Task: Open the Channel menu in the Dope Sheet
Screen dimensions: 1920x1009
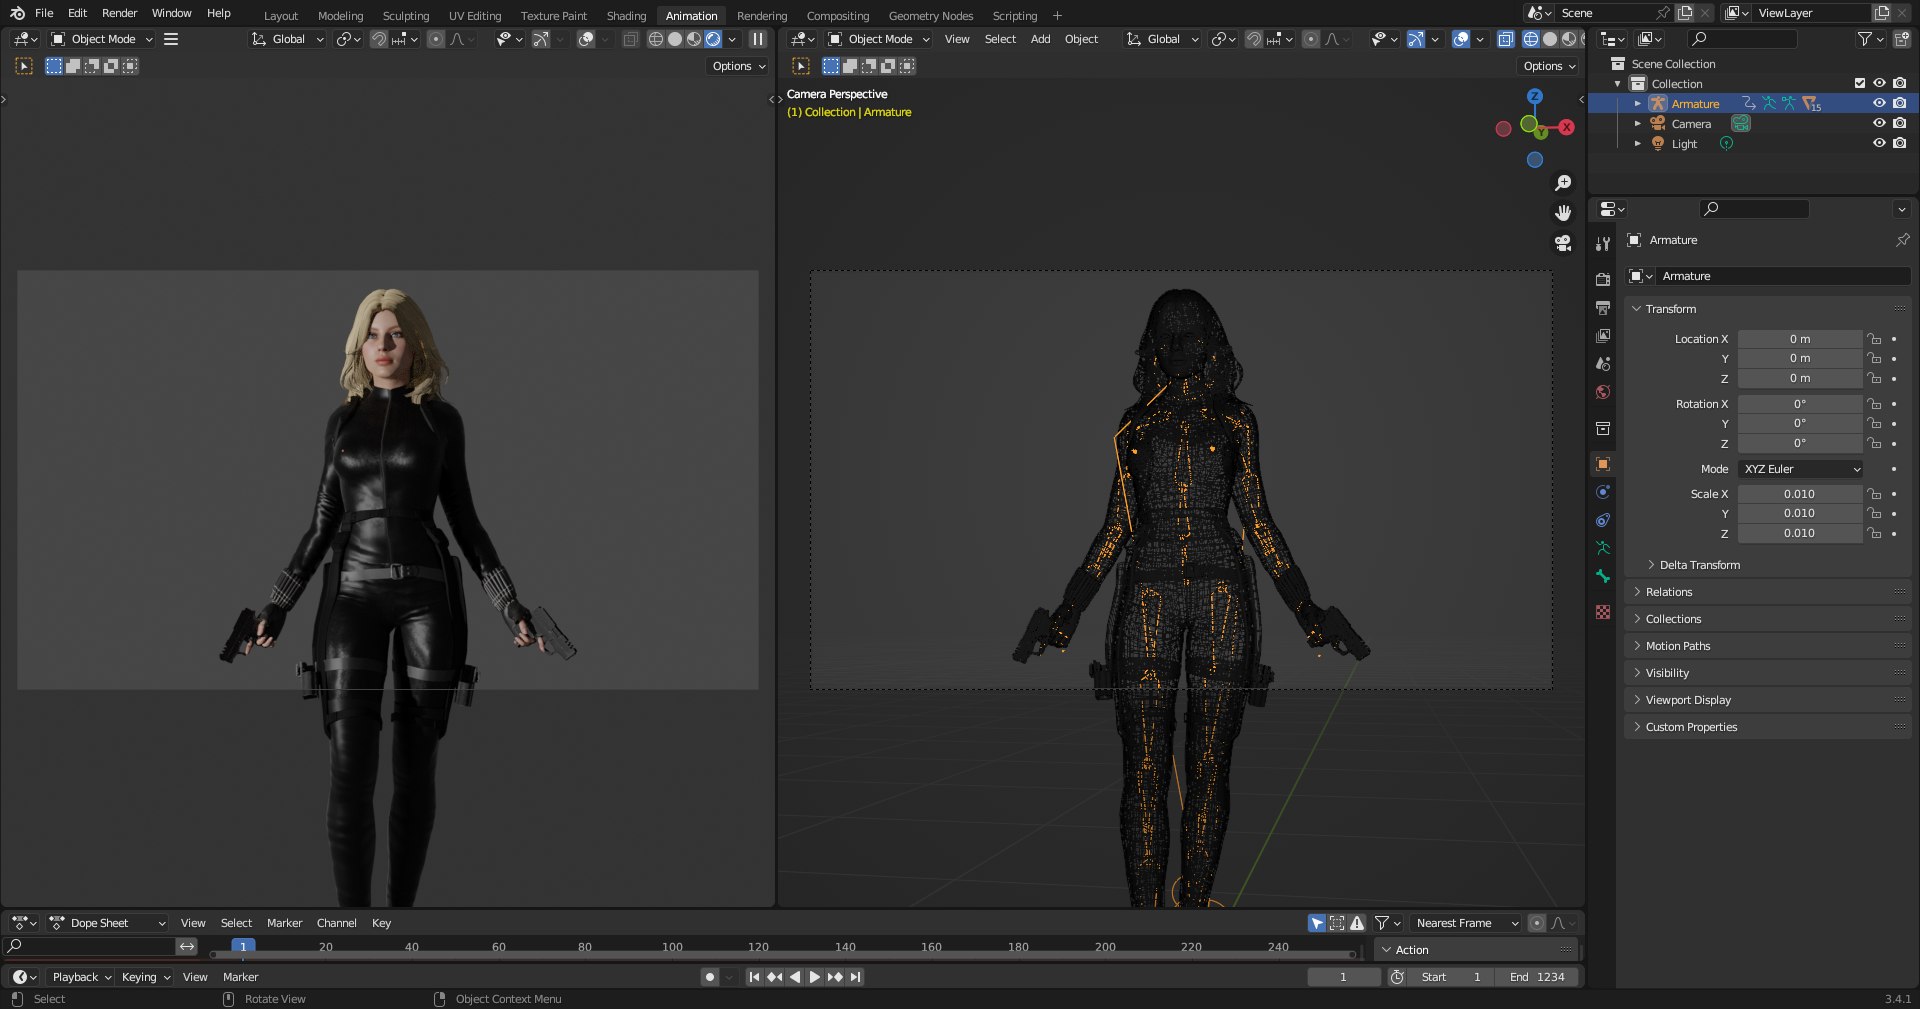Action: click(336, 923)
